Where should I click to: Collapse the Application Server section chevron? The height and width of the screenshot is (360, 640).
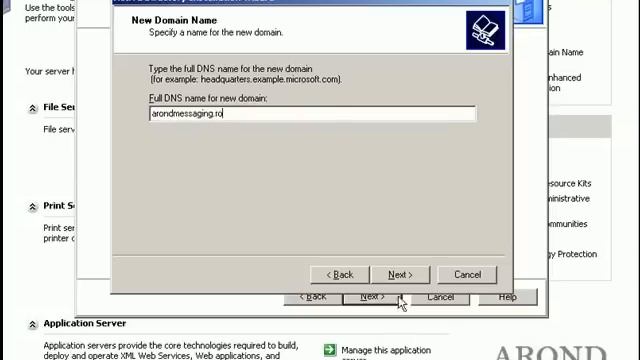click(32, 324)
